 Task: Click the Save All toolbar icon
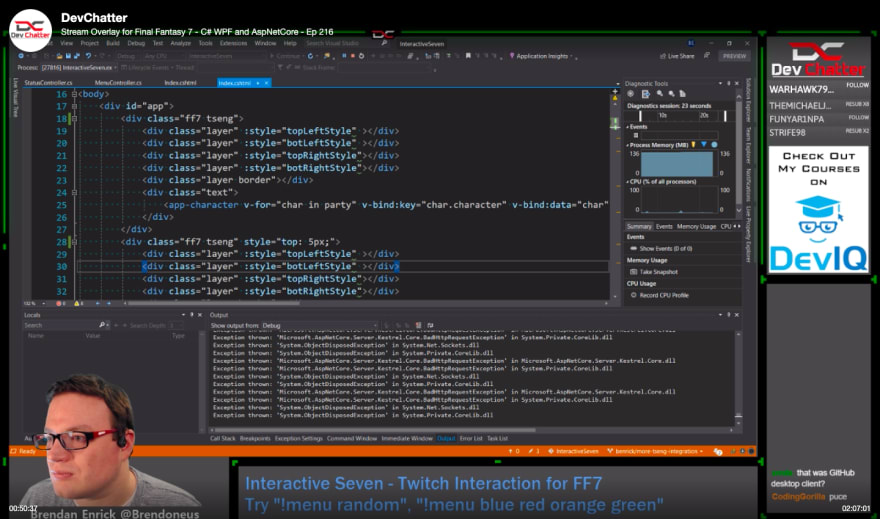76,56
